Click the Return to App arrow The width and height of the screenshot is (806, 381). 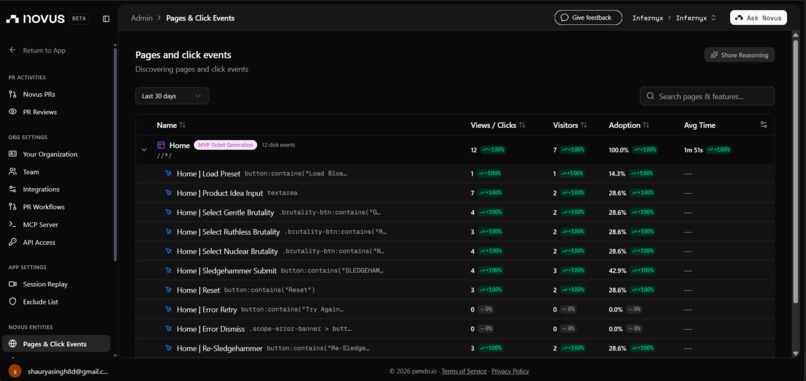tap(13, 50)
